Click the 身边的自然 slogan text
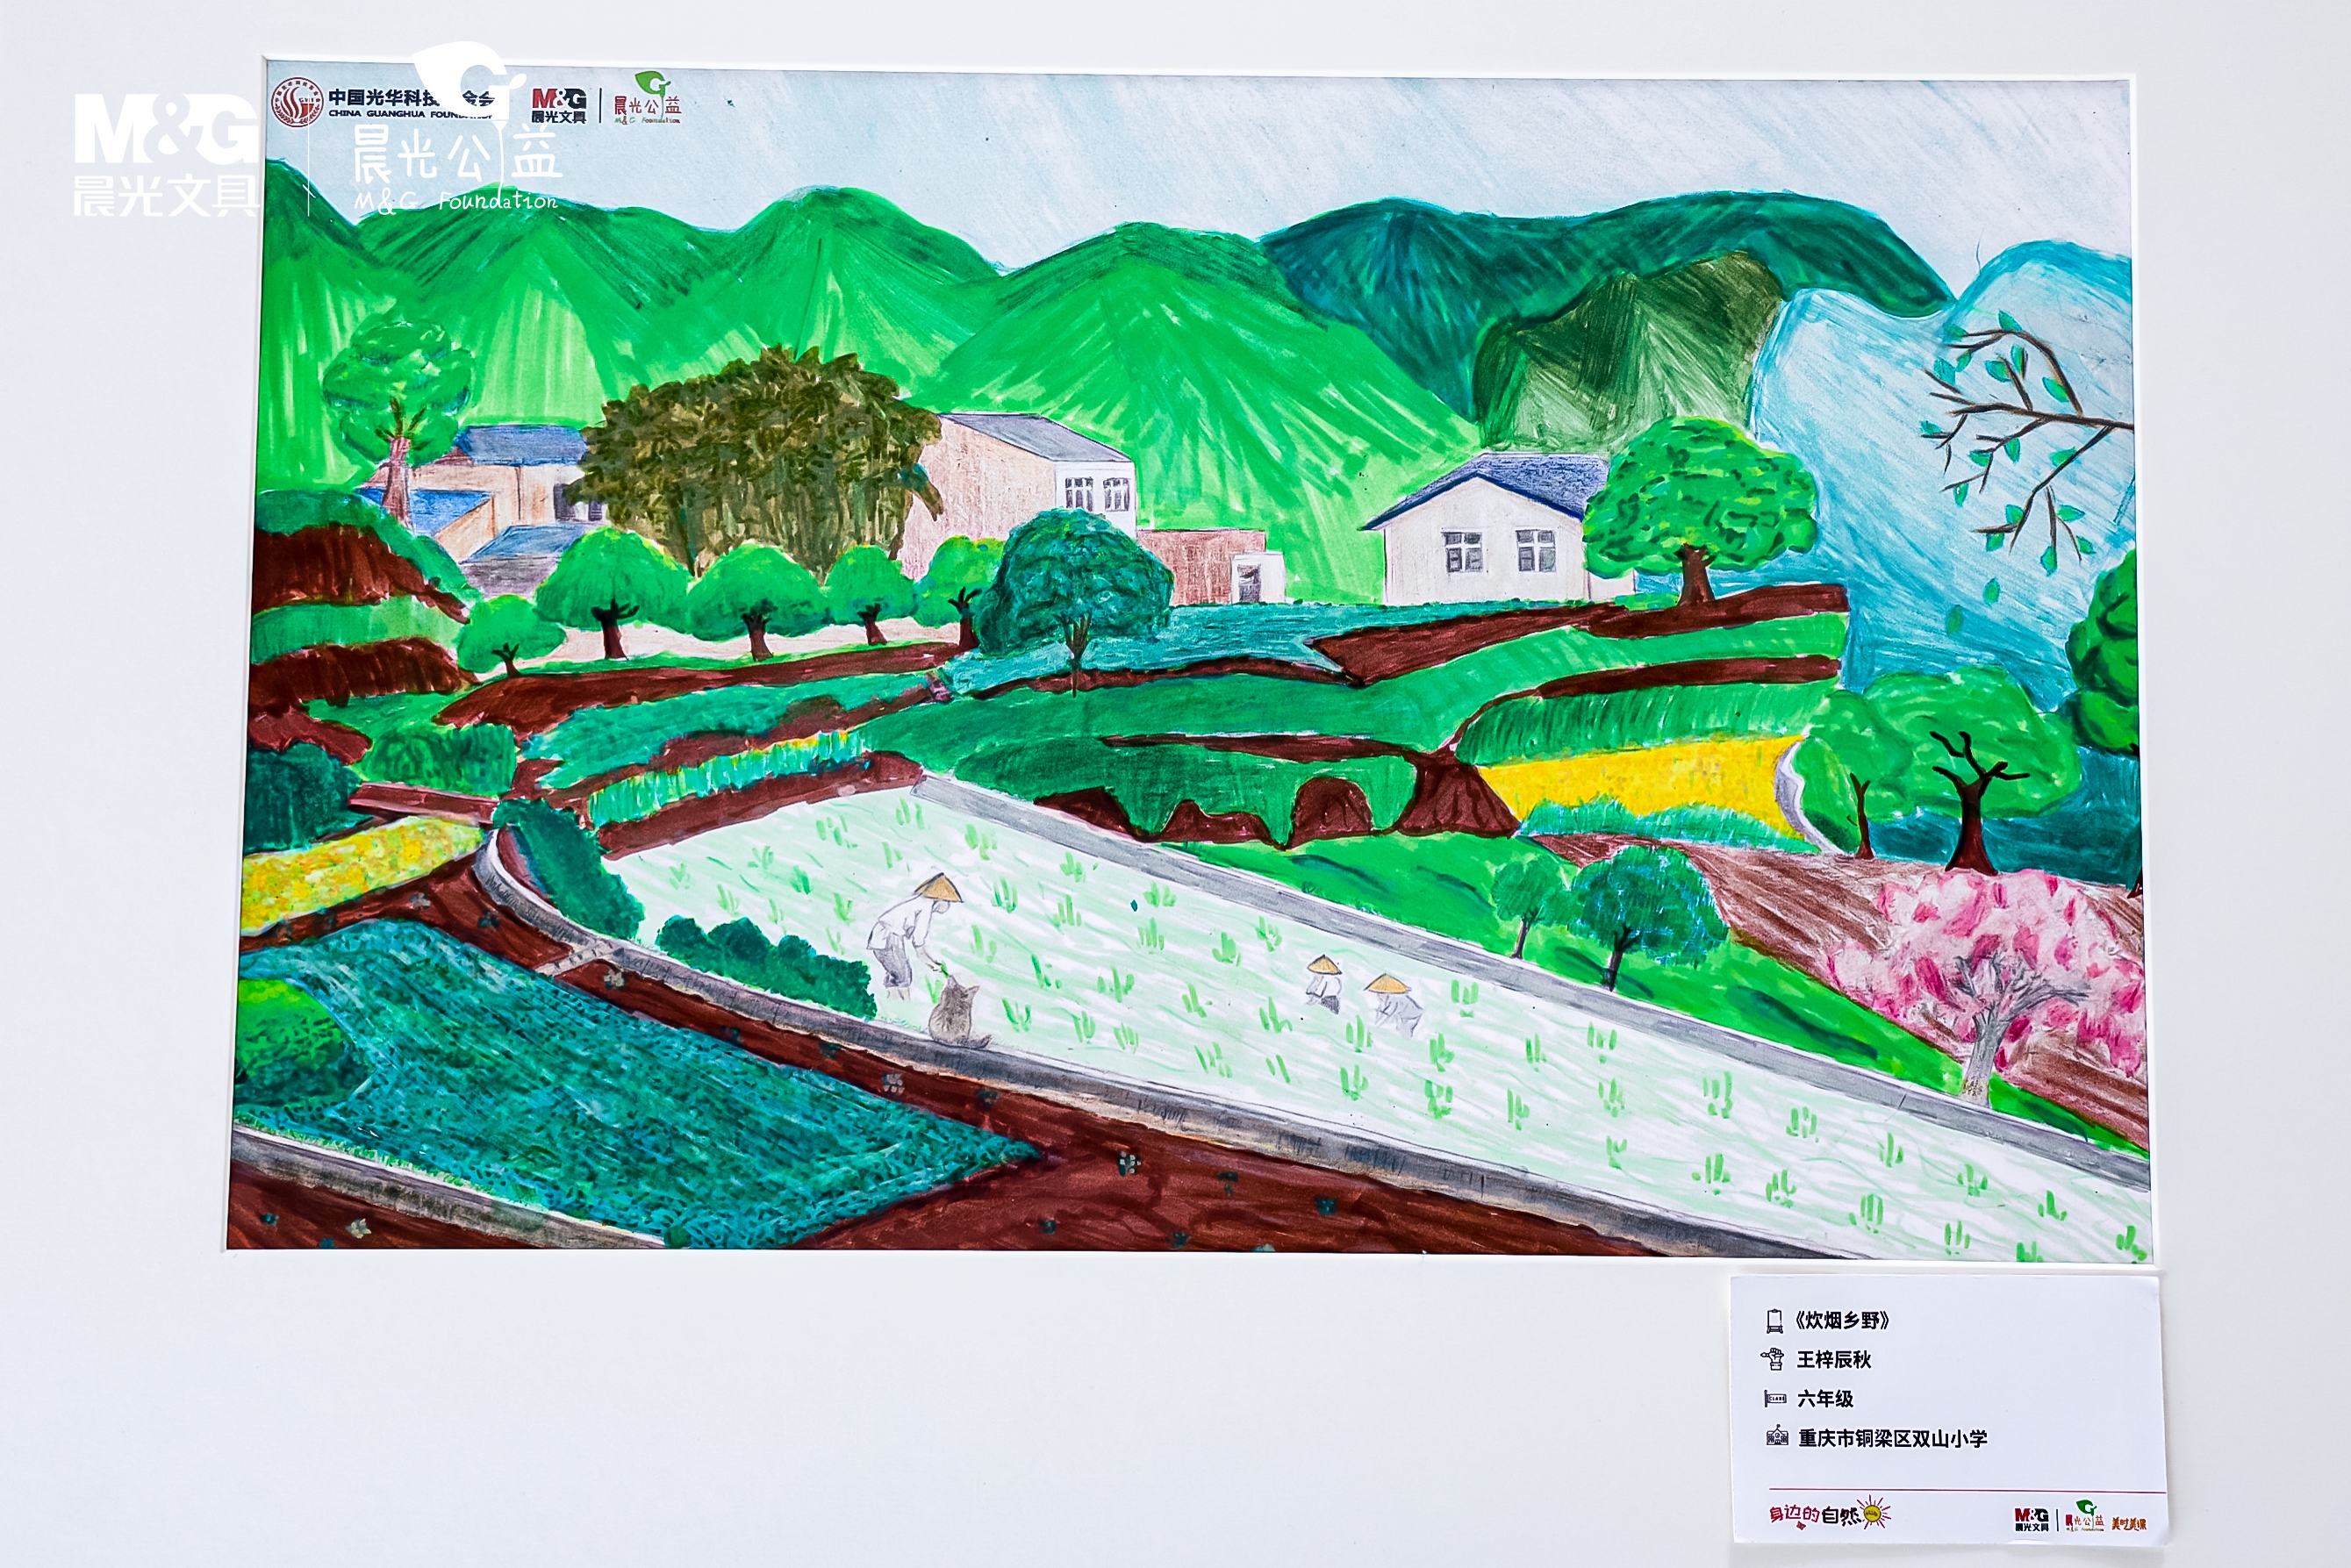2351x1568 pixels. (1813, 1515)
